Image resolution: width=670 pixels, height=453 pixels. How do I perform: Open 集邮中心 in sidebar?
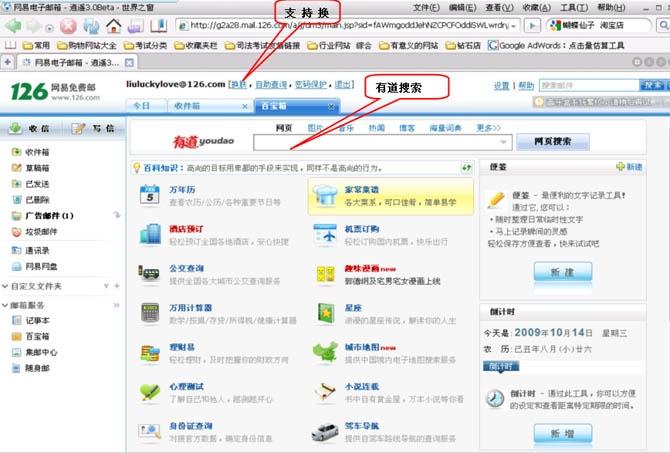(x=41, y=352)
